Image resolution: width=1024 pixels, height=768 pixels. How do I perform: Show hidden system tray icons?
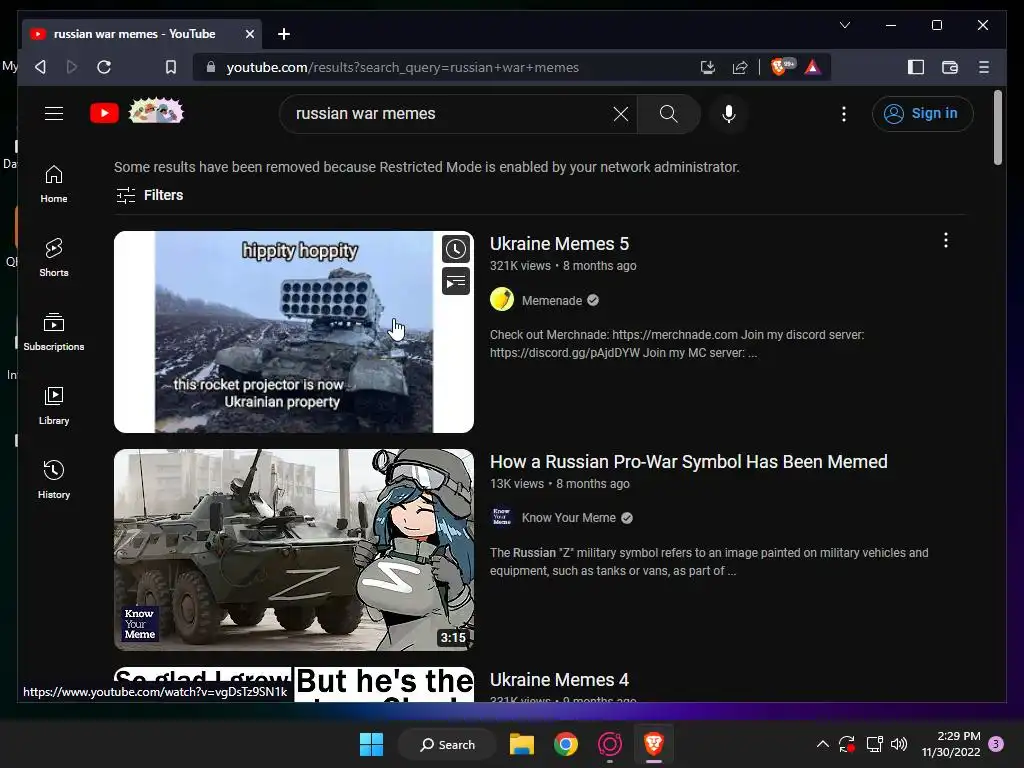(823, 744)
